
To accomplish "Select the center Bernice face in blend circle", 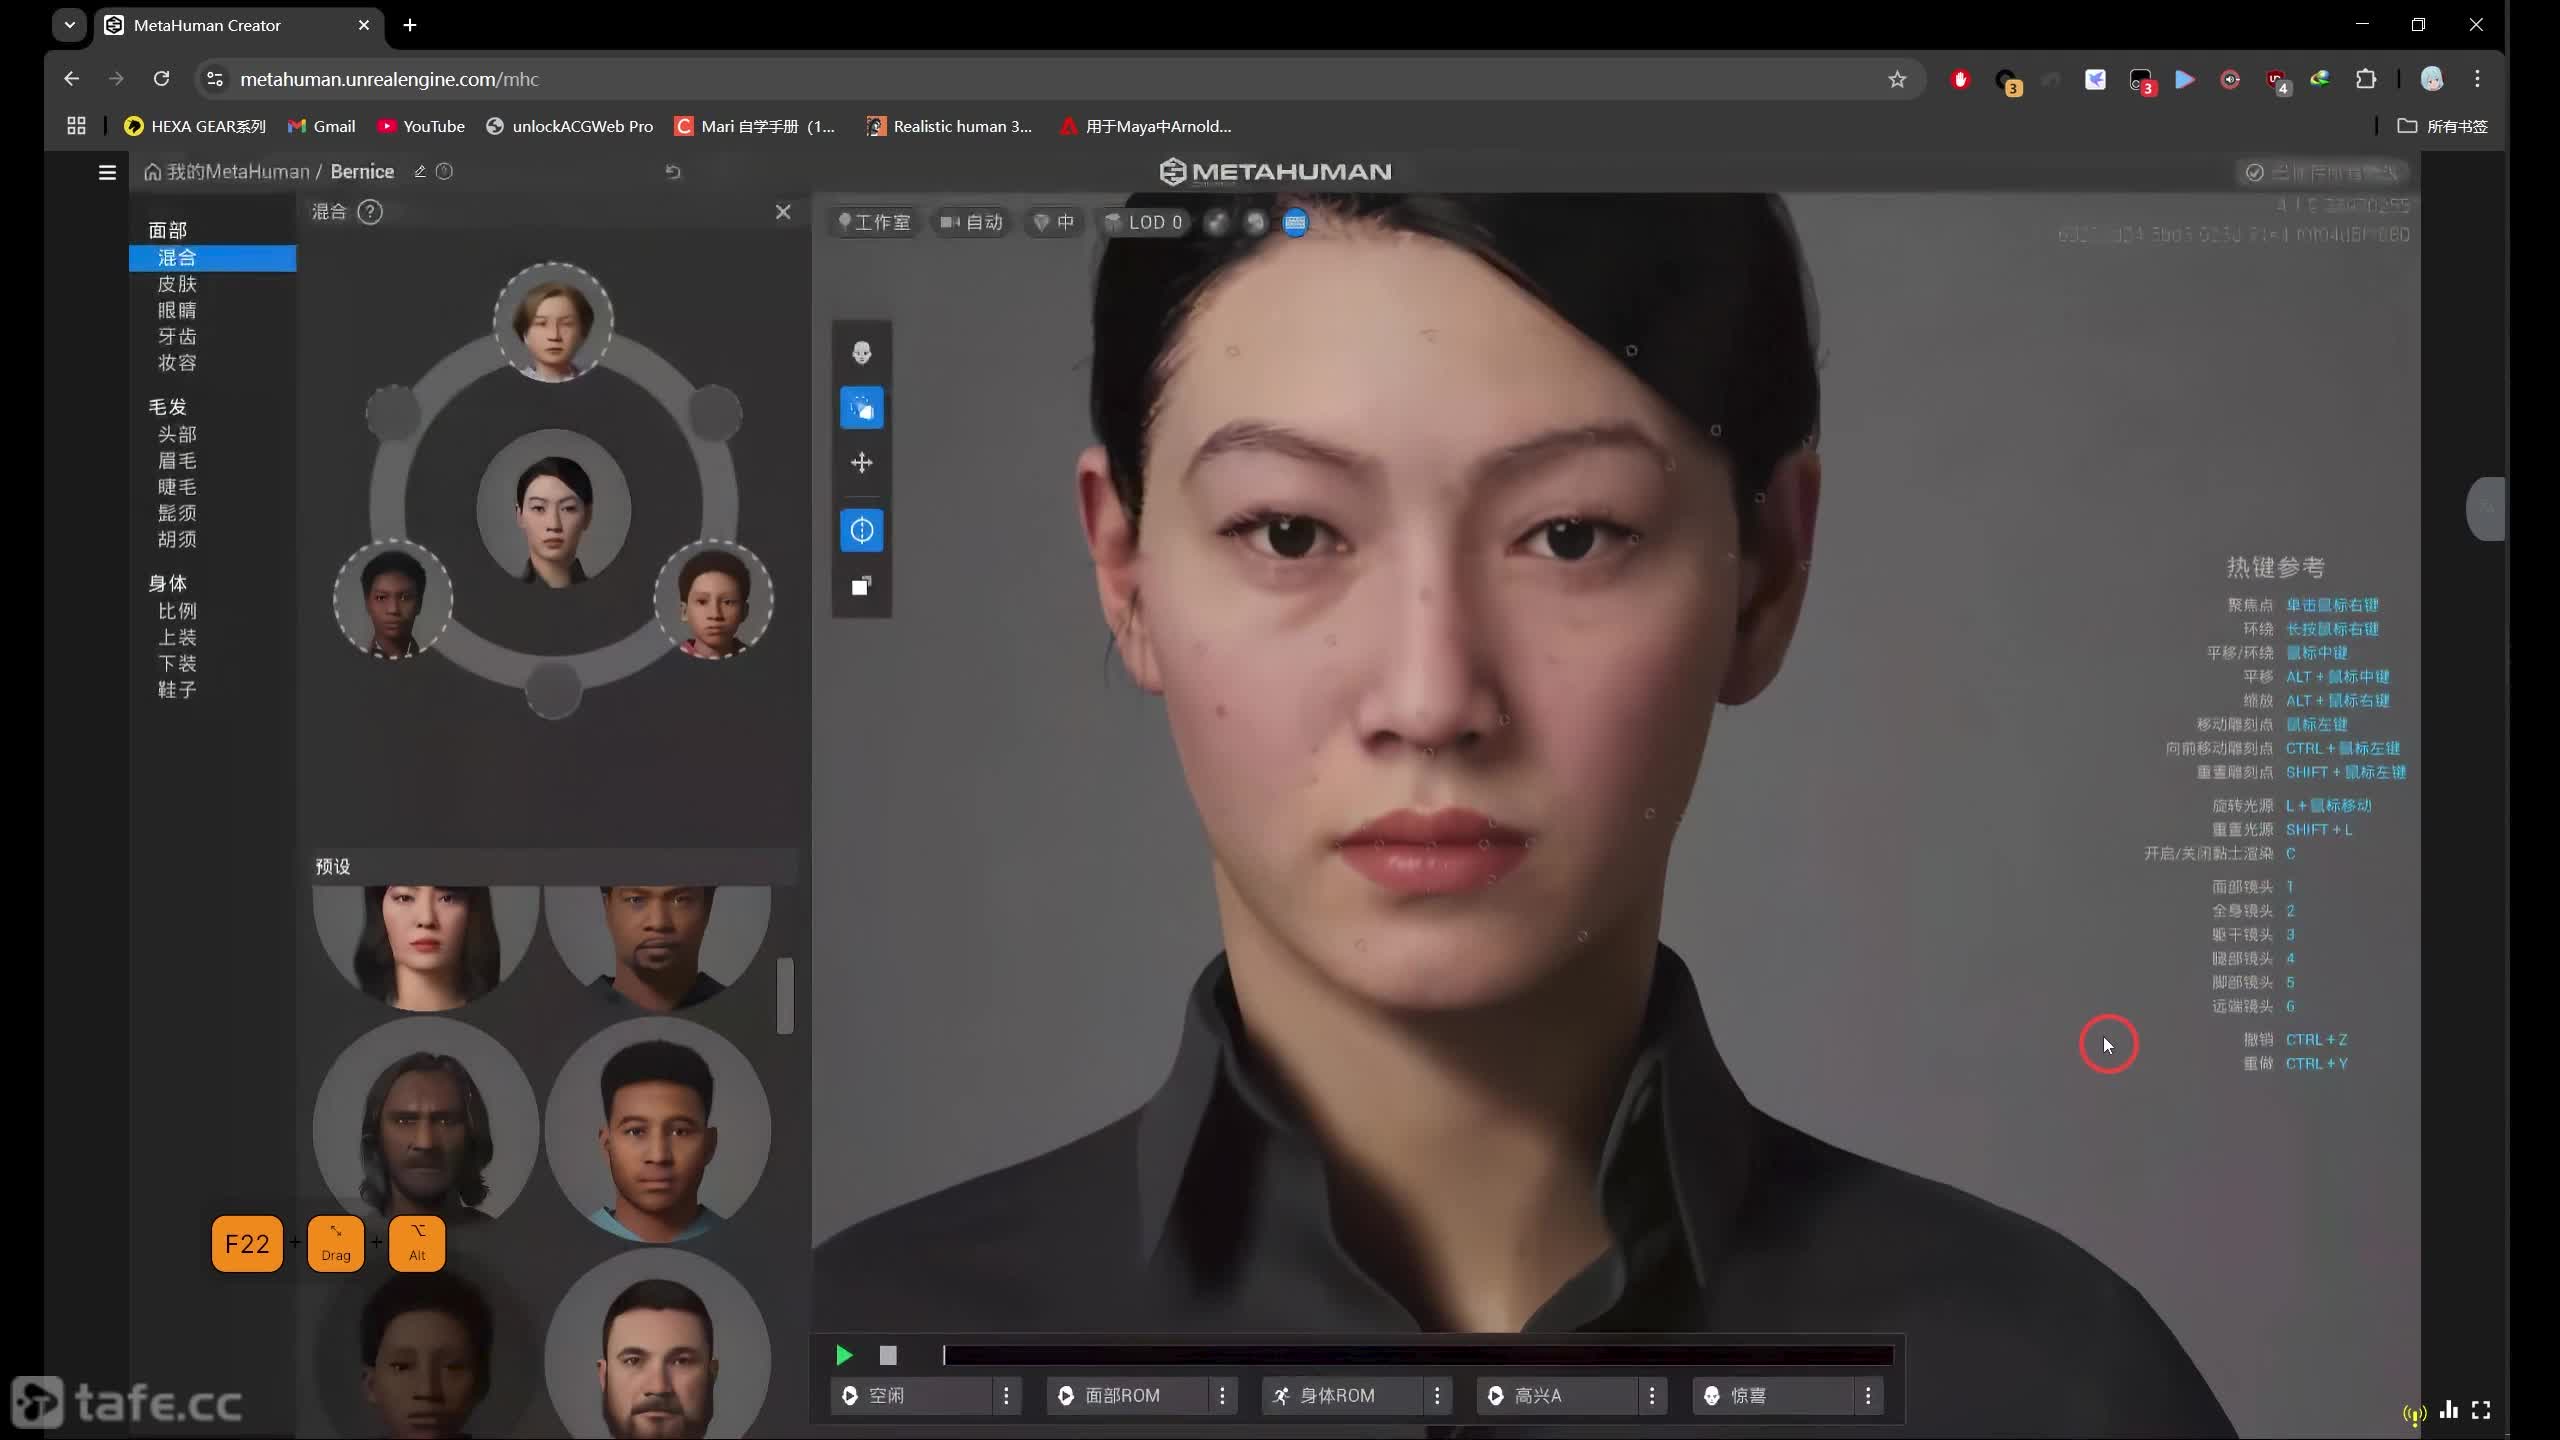I will pyautogui.click(x=553, y=508).
